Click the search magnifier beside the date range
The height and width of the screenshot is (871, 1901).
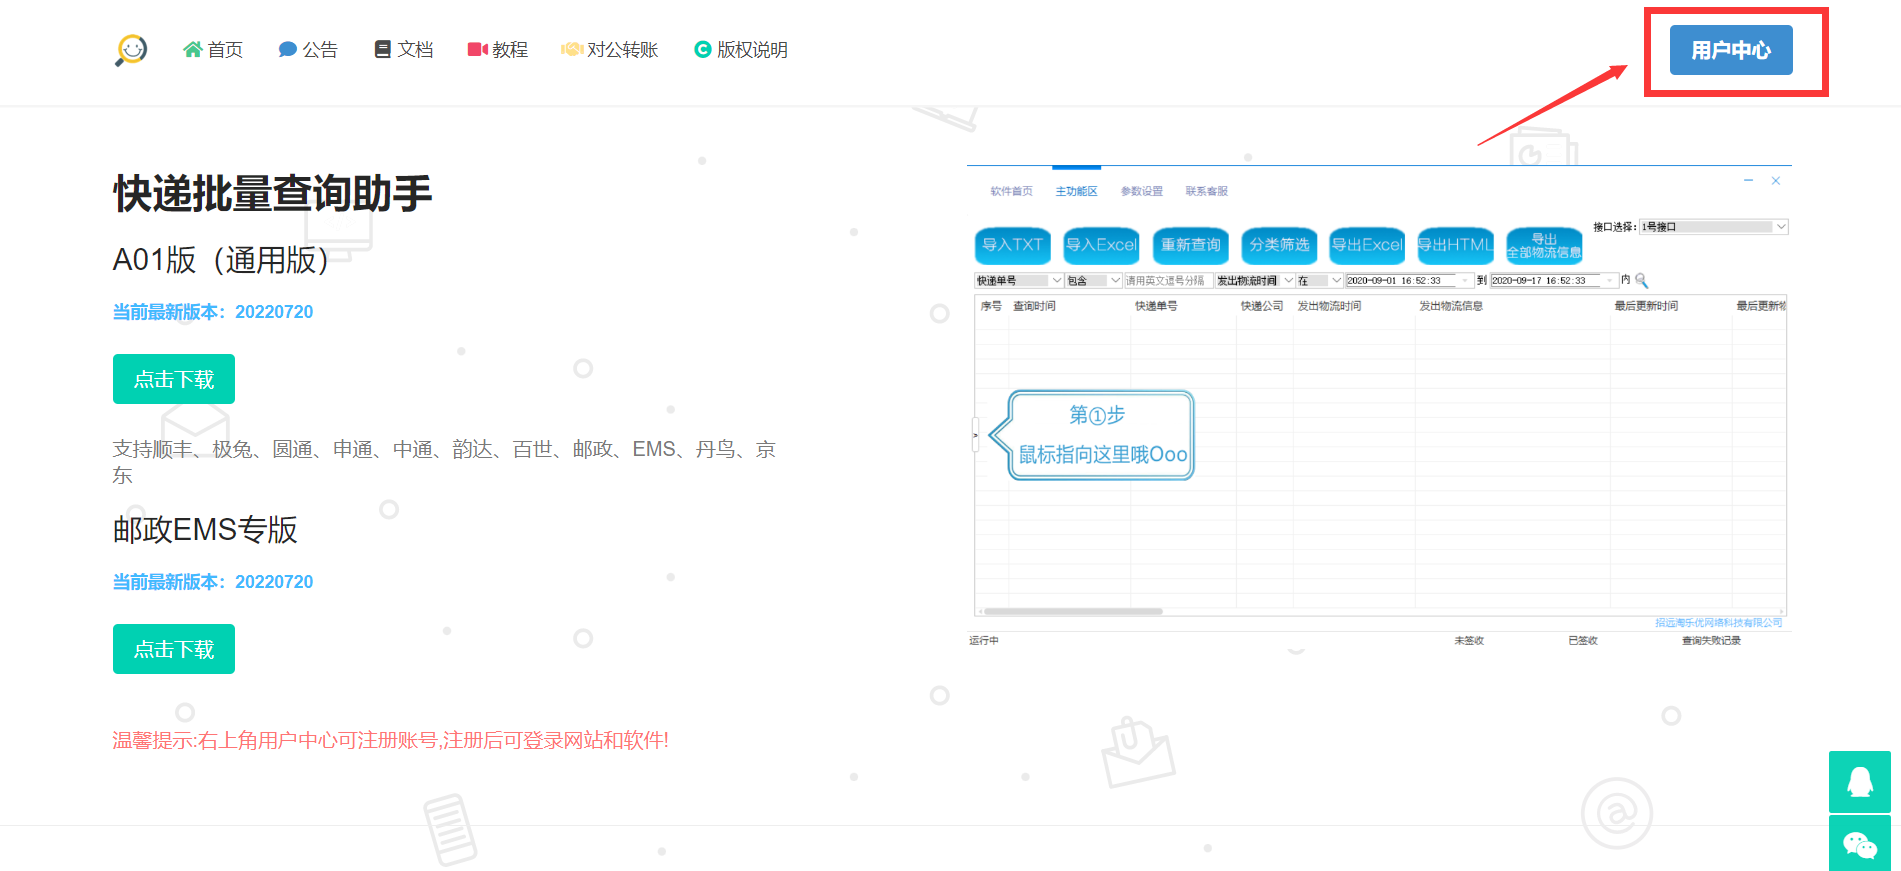(1641, 281)
